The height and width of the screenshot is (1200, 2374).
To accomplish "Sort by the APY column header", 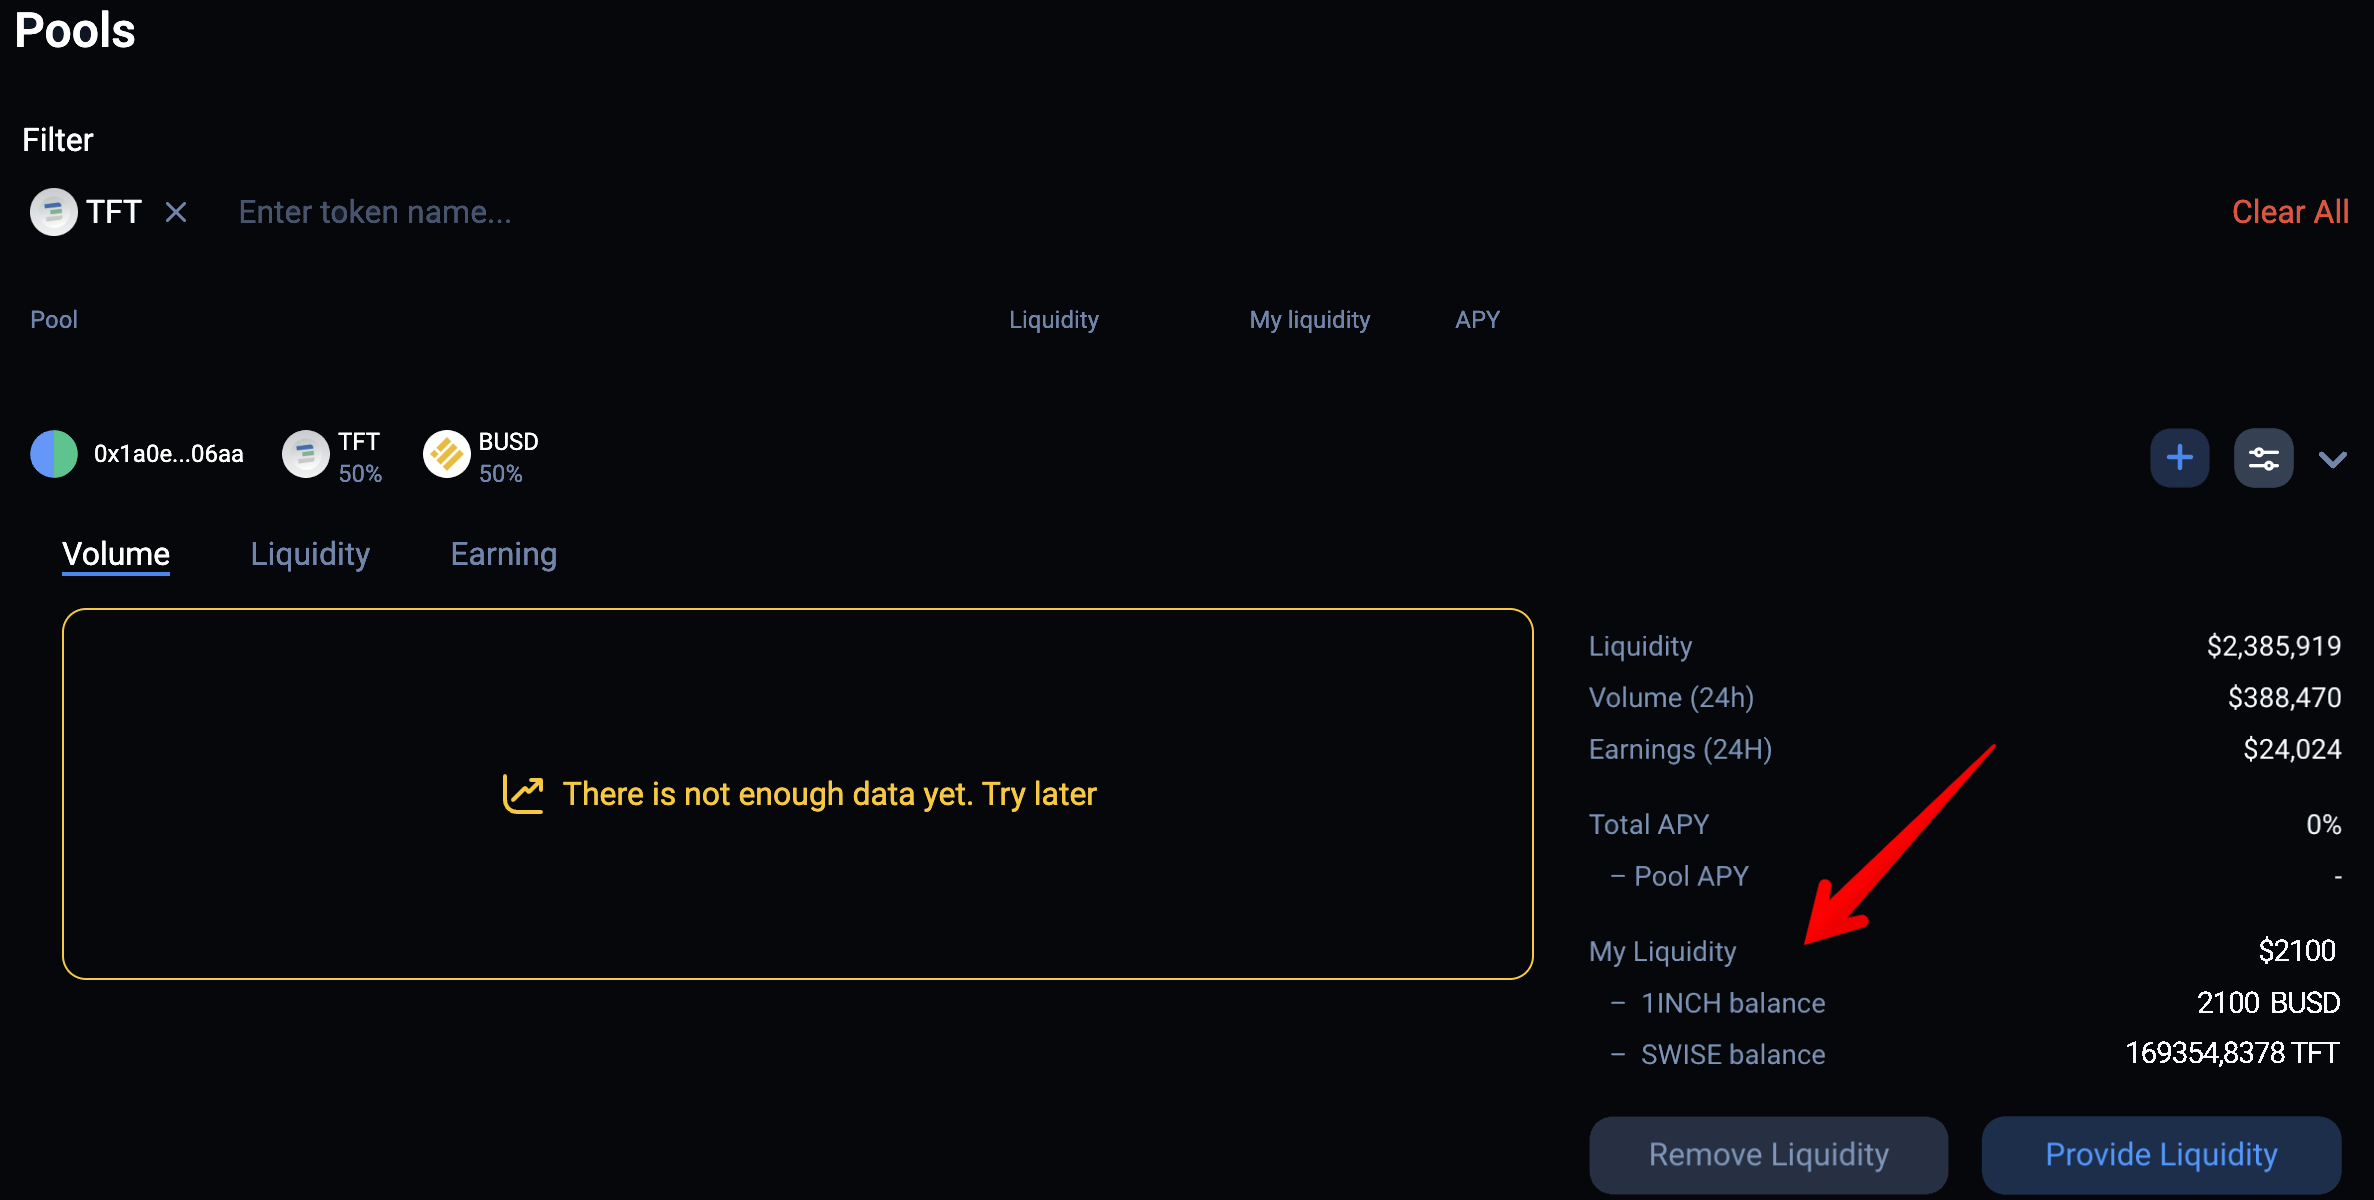I will 1477,320.
